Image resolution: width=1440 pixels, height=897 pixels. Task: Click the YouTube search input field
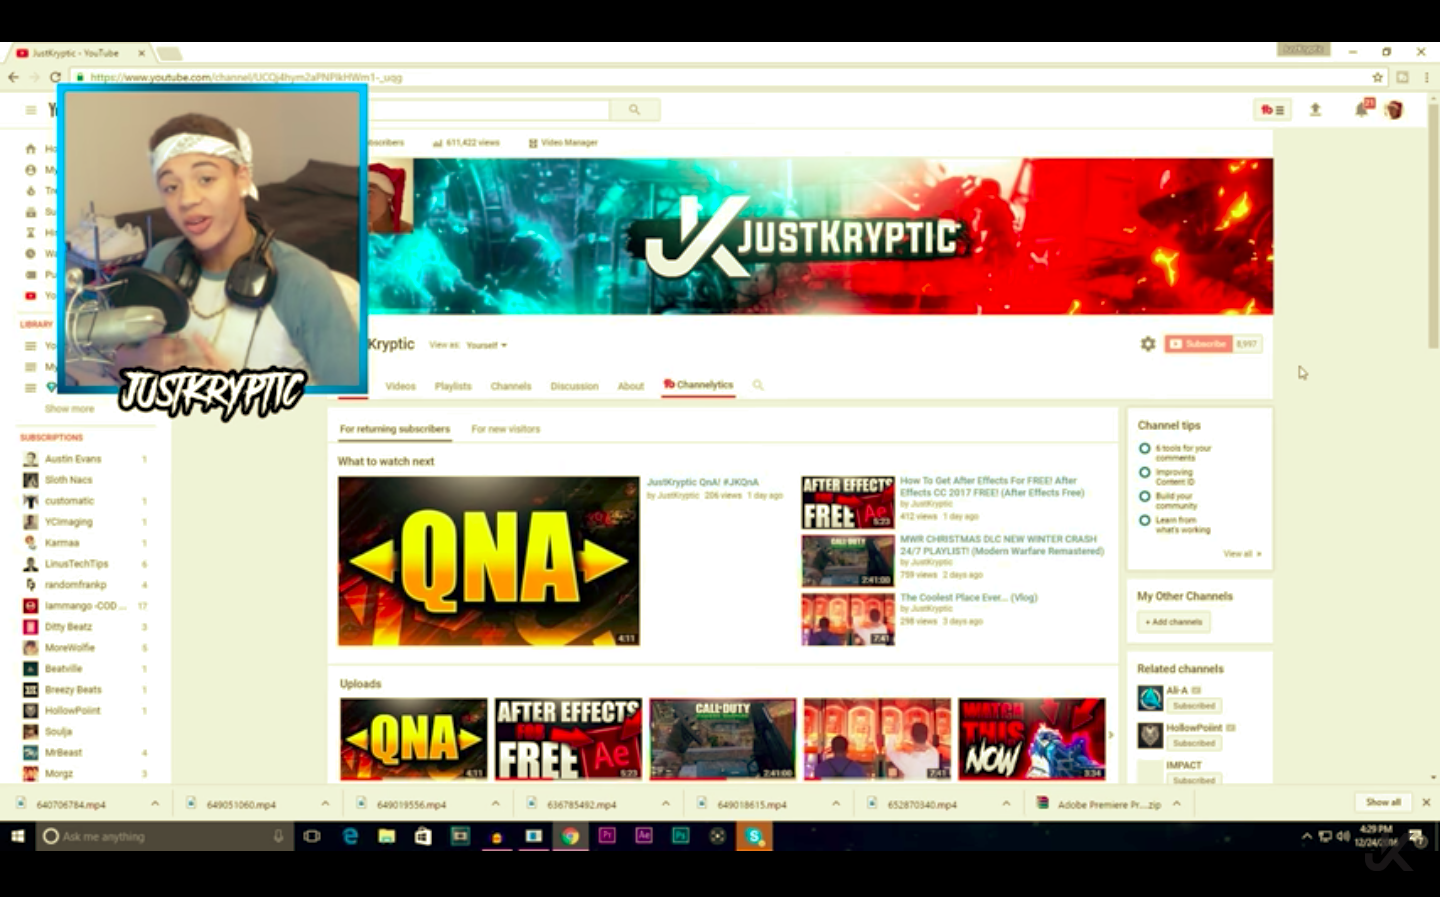tap(487, 110)
